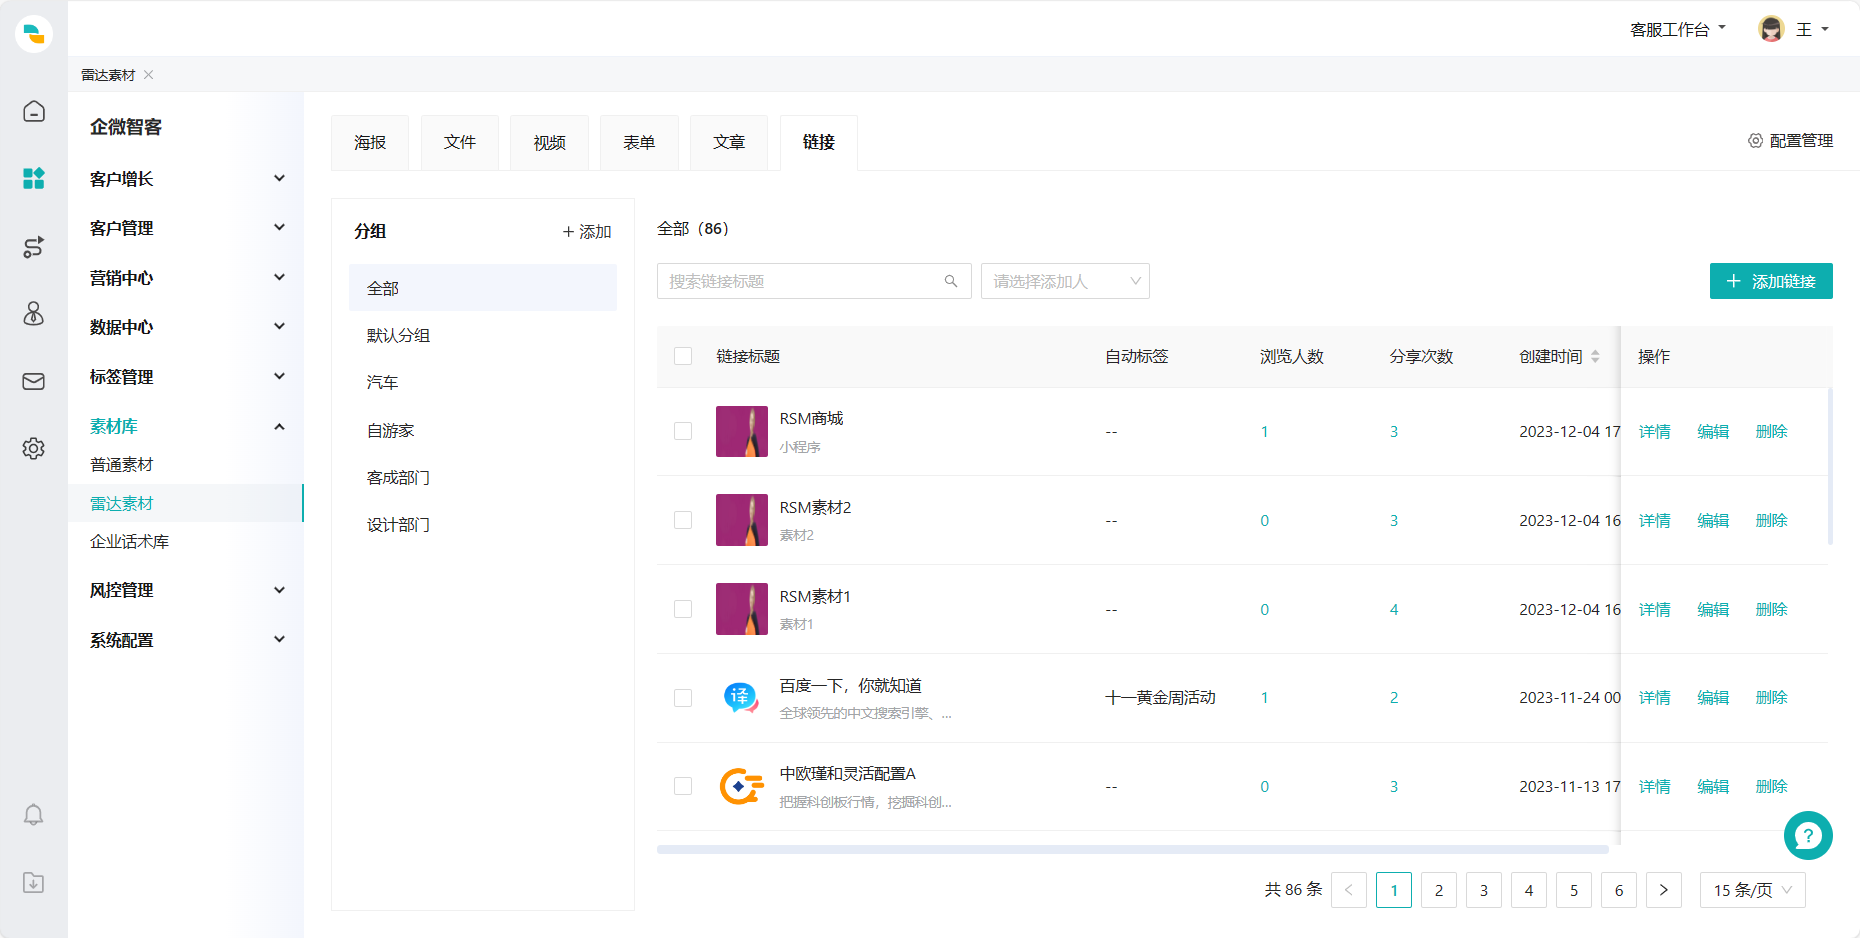This screenshot has width=1860, height=938.
Task: Click 编辑 for RSM素材2
Action: click(x=1713, y=520)
